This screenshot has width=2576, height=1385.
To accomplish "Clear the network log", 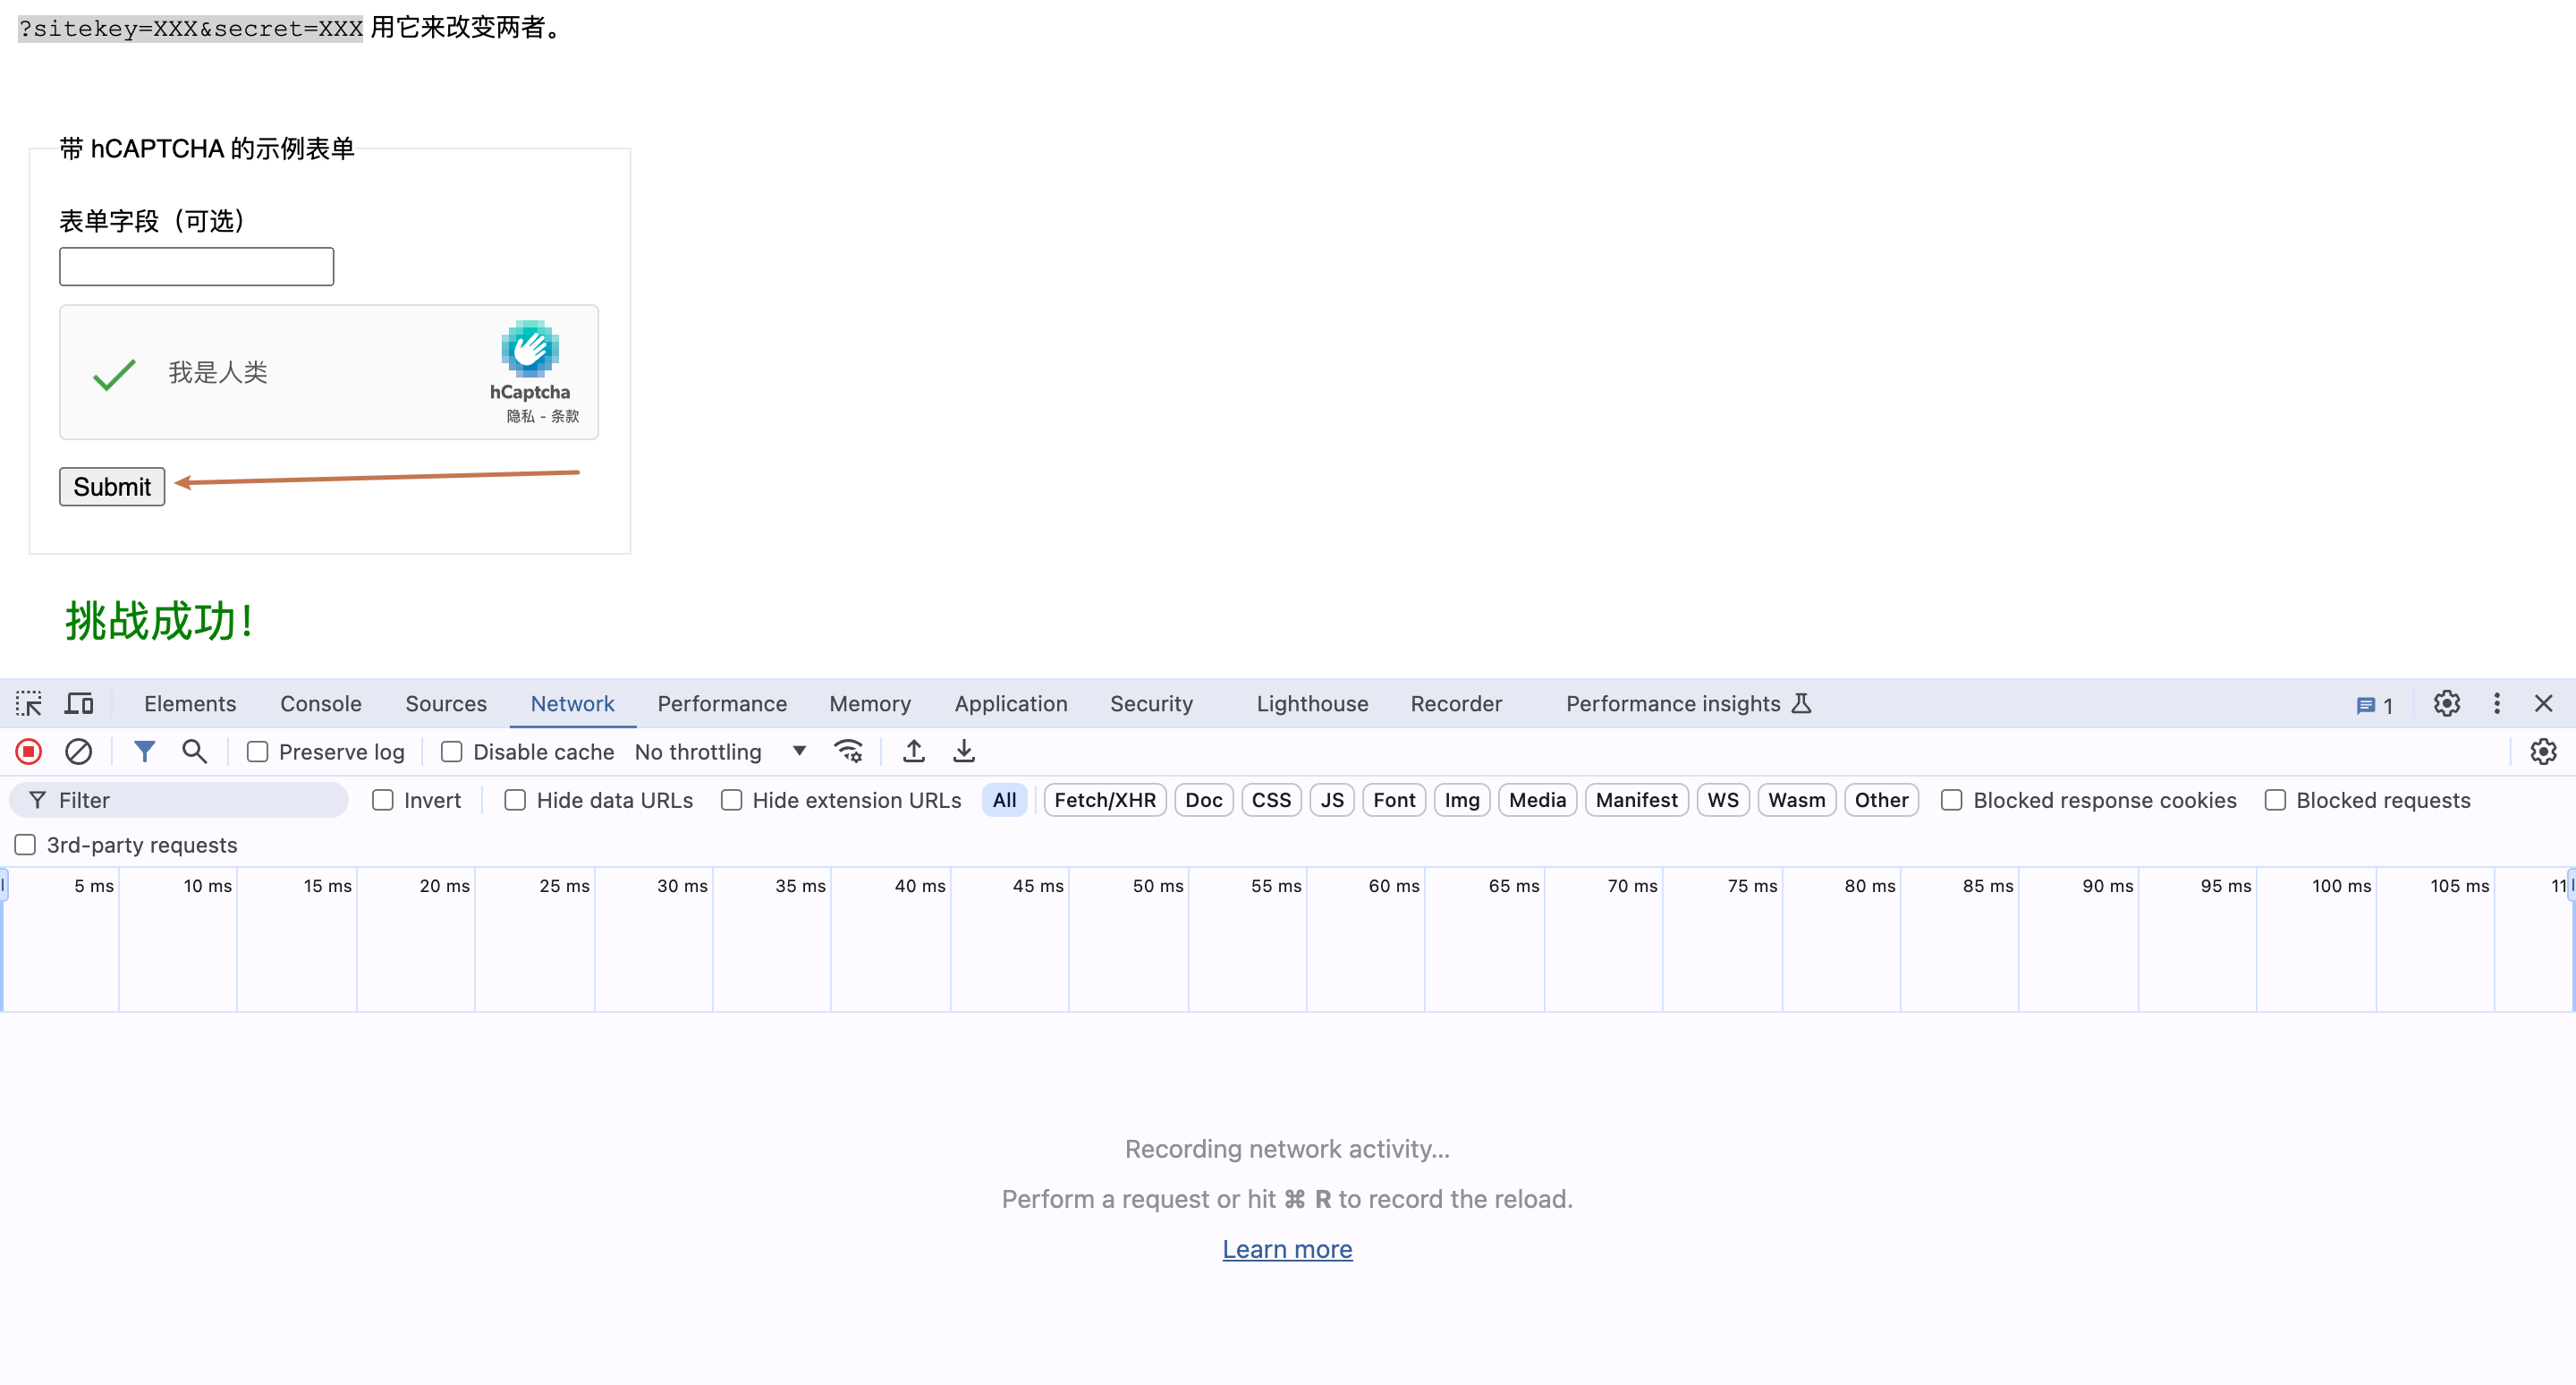I will 79,751.
